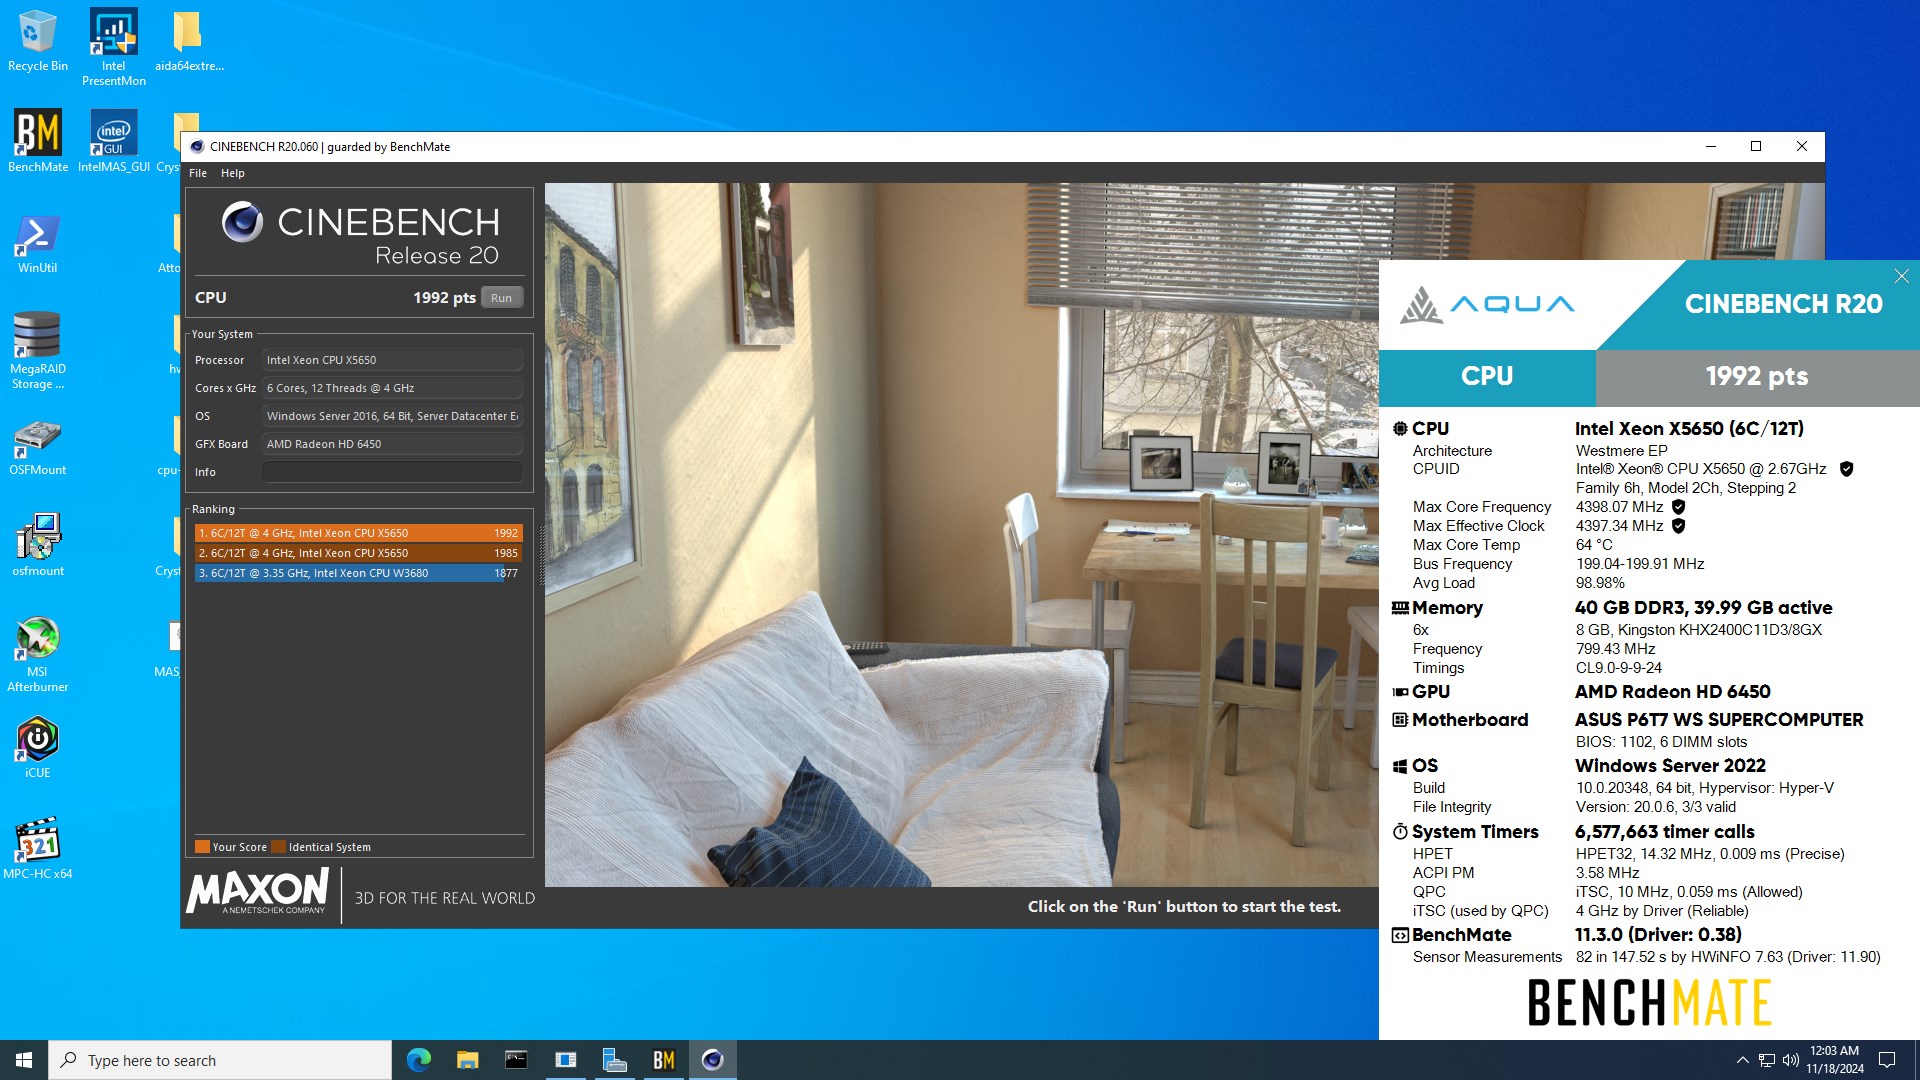This screenshot has width=1920, height=1080.
Task: Open volume control tray icon
Action: (1790, 1060)
